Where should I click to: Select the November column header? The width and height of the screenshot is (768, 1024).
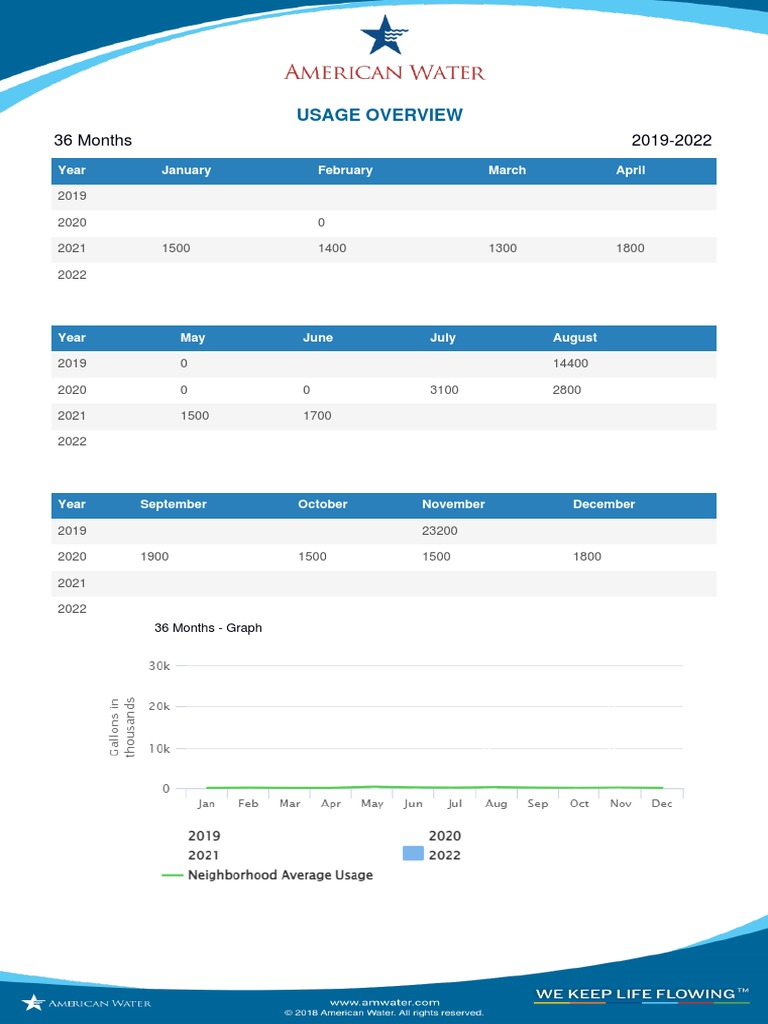pos(453,504)
